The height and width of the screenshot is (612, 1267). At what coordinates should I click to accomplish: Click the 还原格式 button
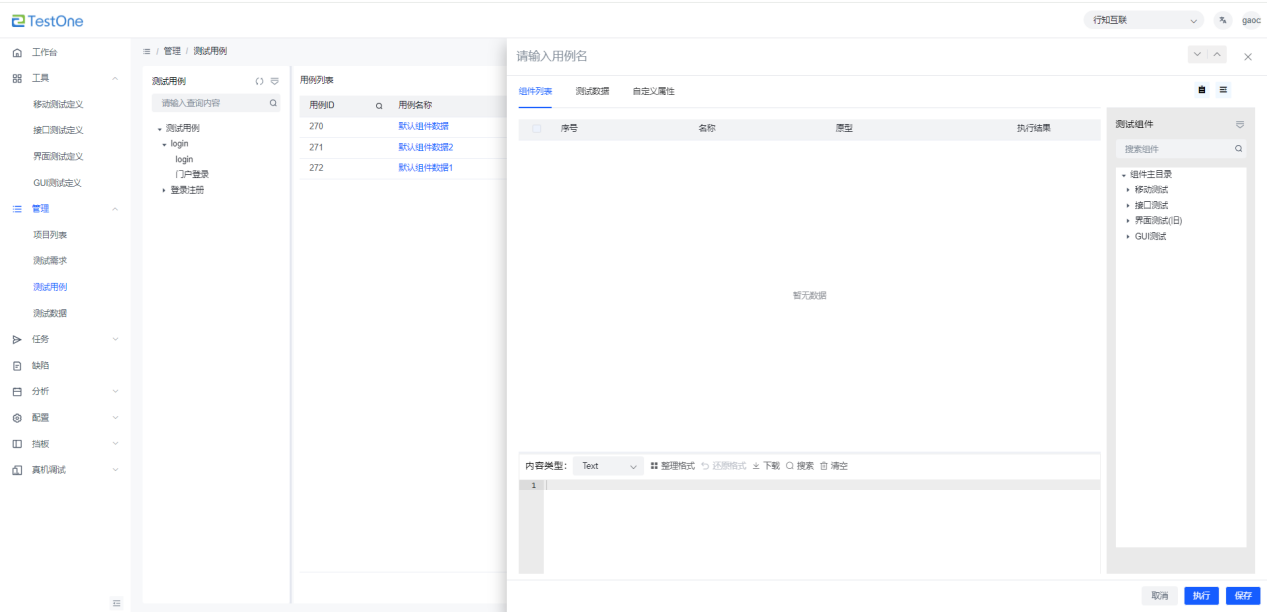coord(723,466)
